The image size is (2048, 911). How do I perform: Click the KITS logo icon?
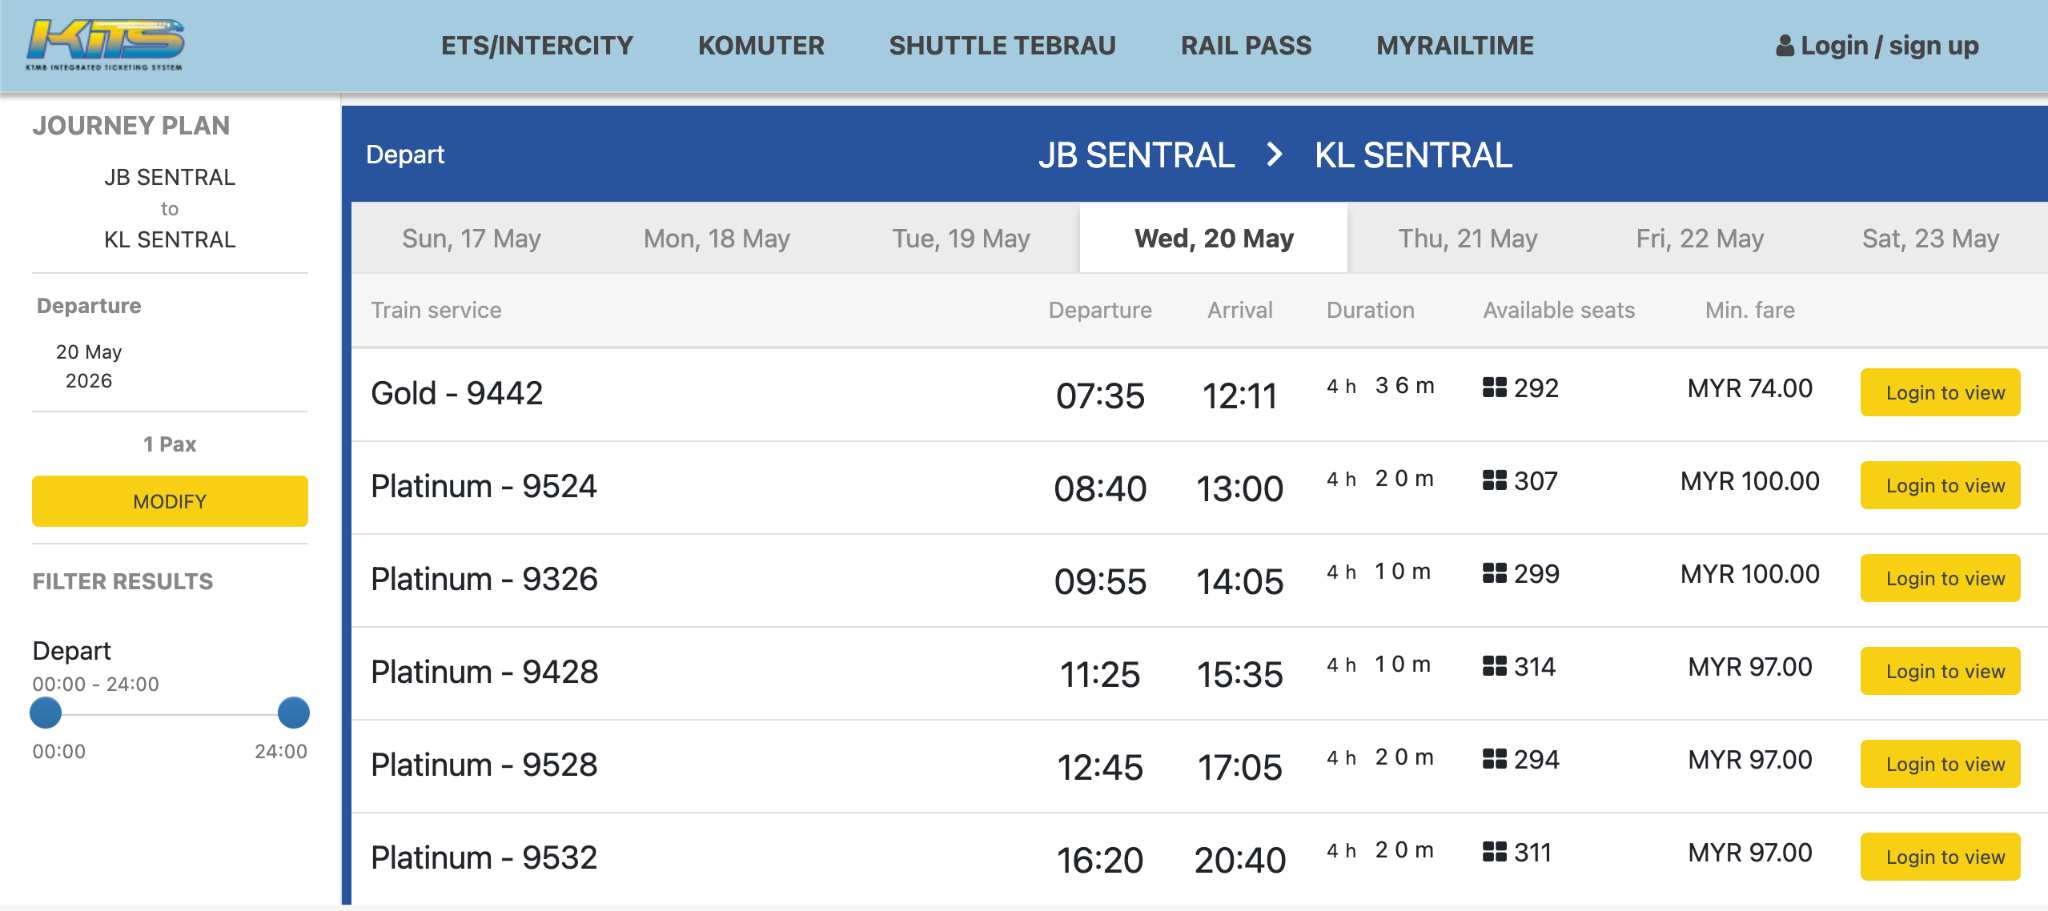point(105,44)
